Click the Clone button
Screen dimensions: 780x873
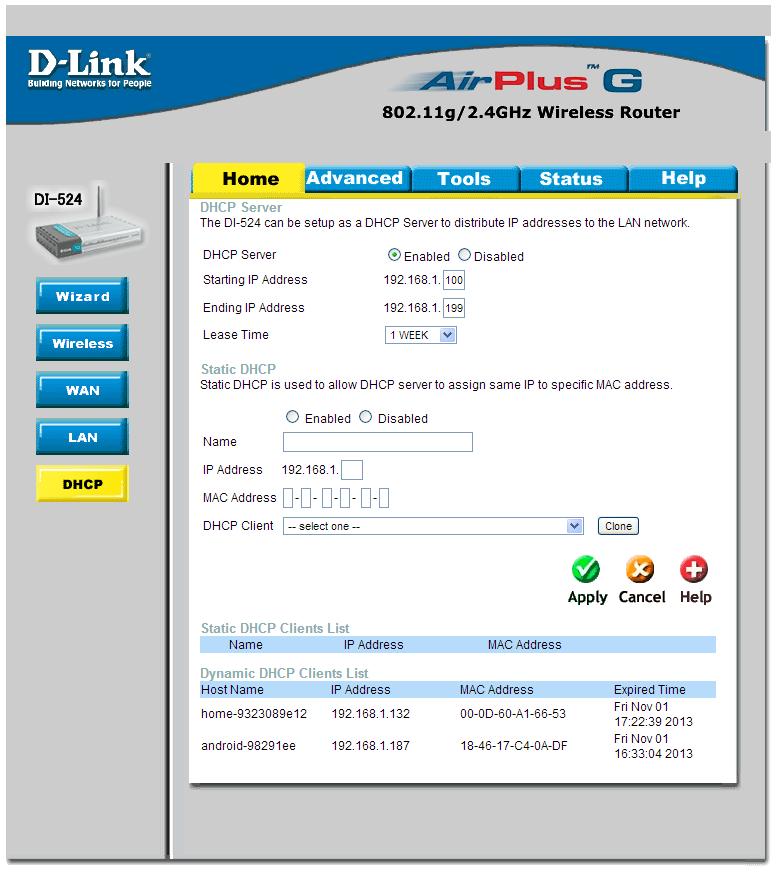click(618, 526)
